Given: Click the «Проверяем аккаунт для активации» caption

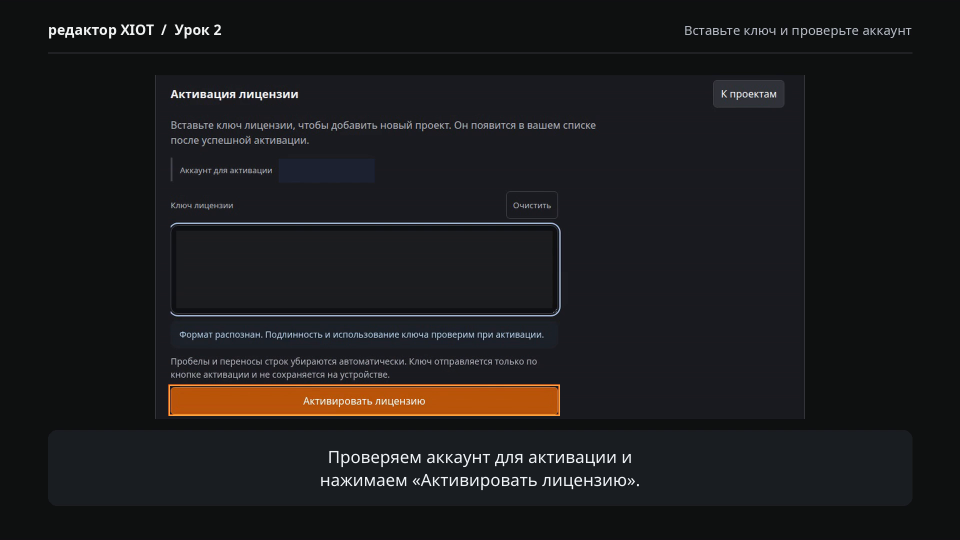Looking at the screenshot, I should (x=480, y=468).
